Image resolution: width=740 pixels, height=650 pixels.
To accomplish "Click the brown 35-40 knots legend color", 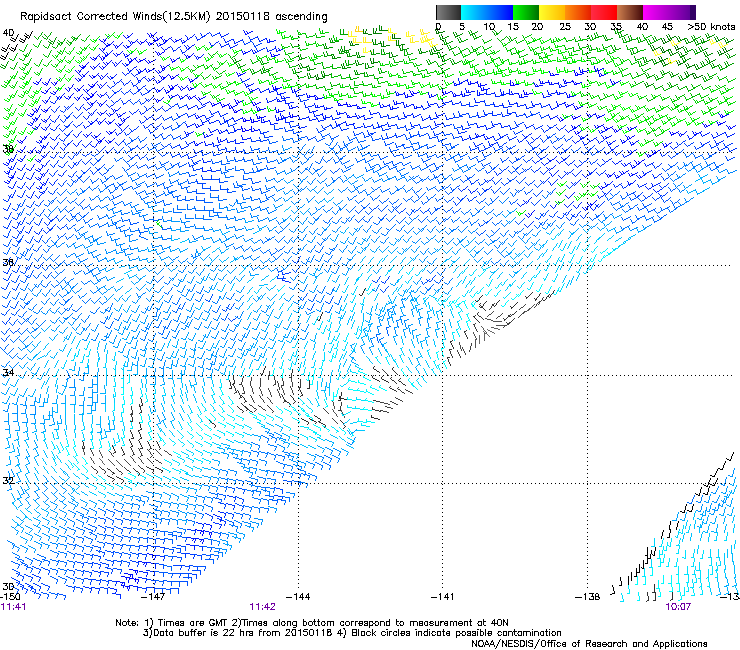I will [630, 12].
